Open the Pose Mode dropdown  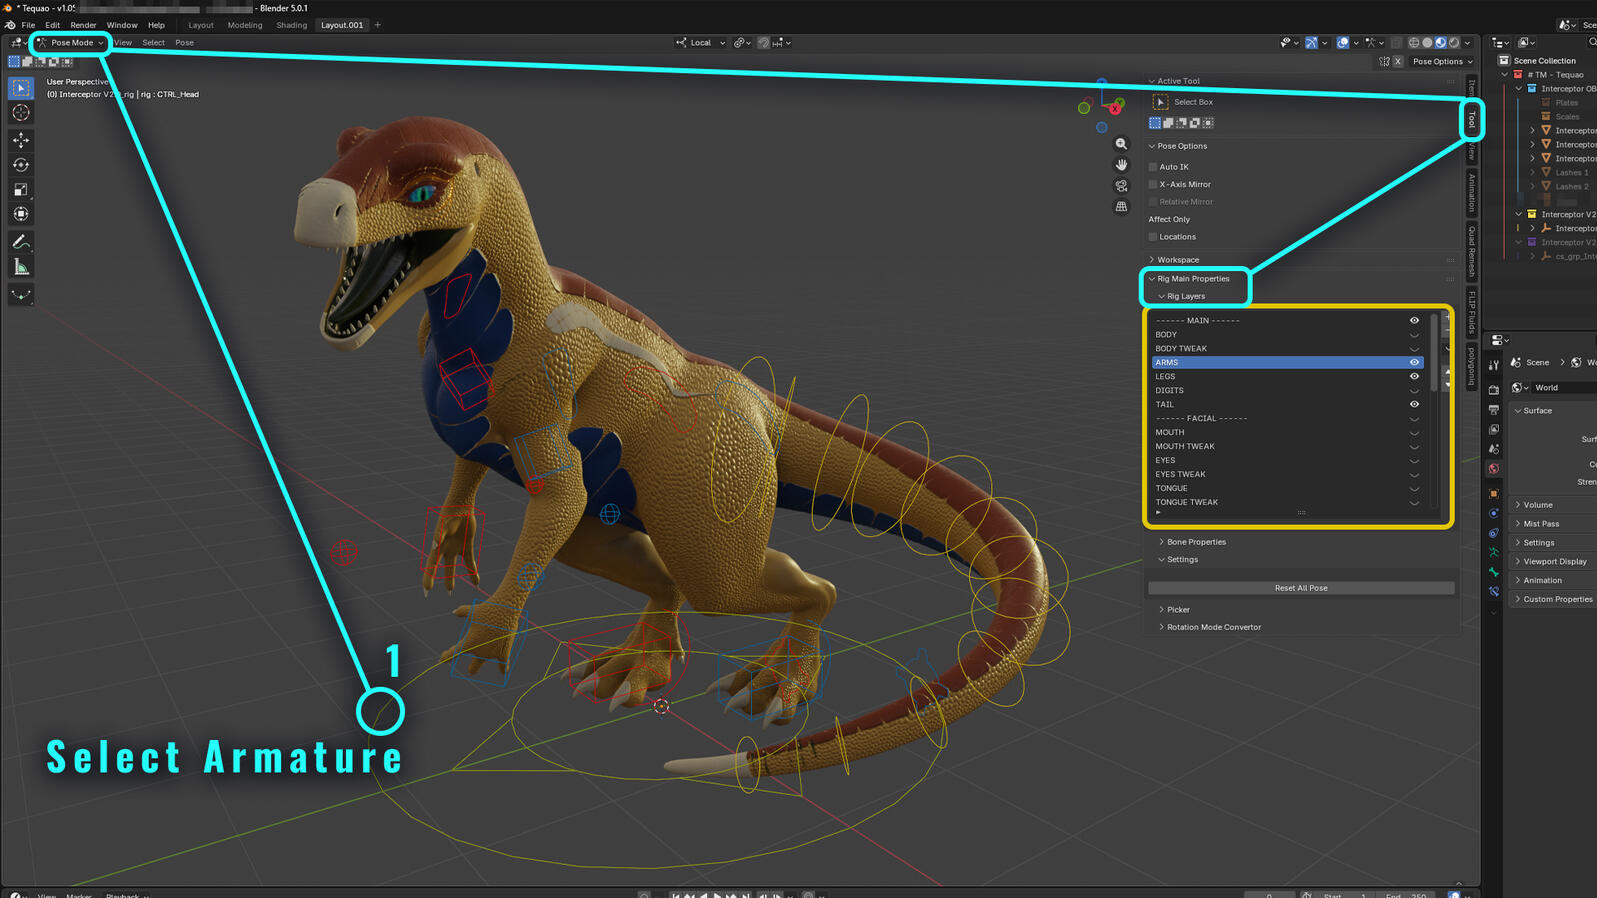(71, 43)
